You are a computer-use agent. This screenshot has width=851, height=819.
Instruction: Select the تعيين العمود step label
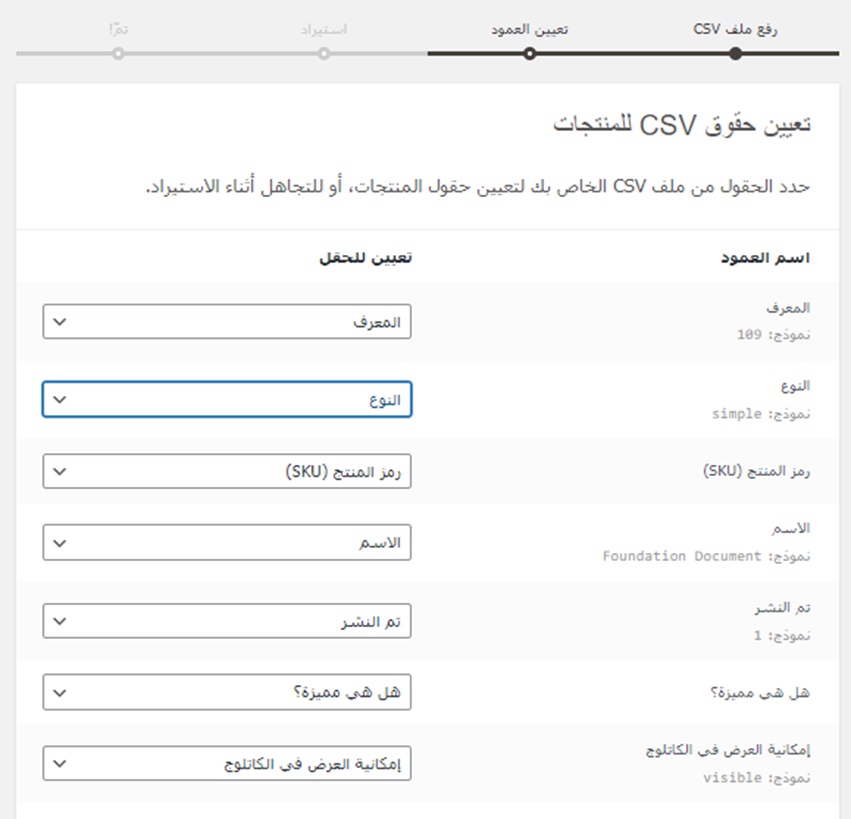coord(530,28)
